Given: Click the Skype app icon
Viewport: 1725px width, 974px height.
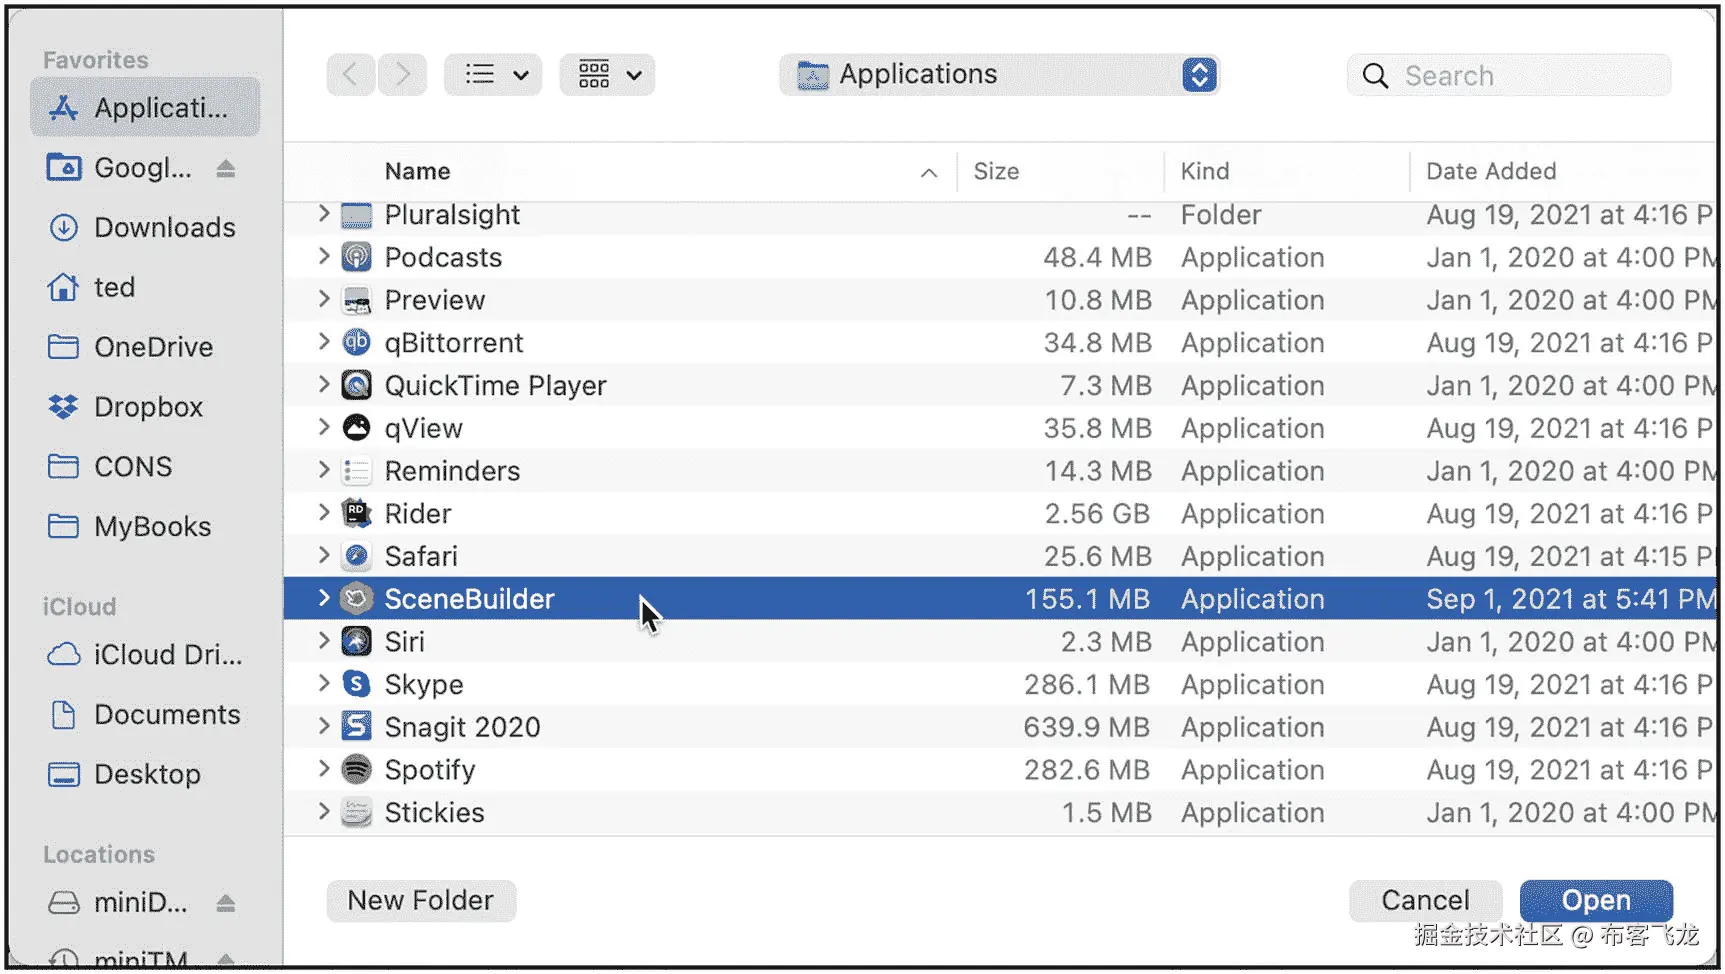Looking at the screenshot, I should 356,684.
